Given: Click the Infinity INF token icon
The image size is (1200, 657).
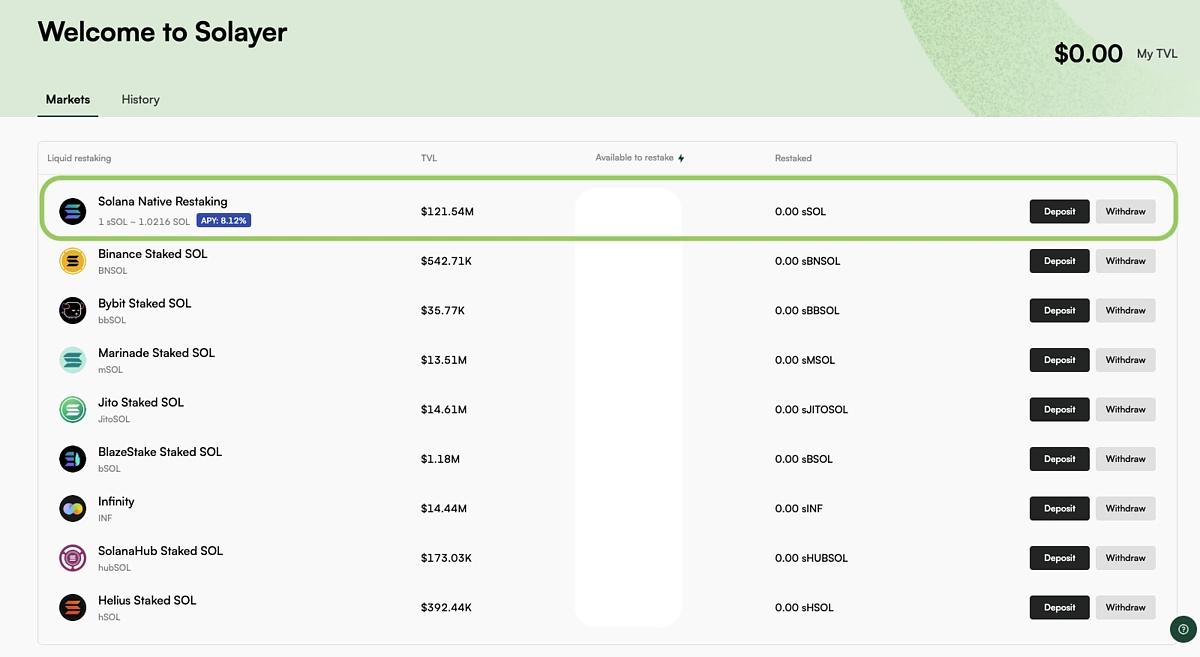Looking at the screenshot, I should (73, 508).
